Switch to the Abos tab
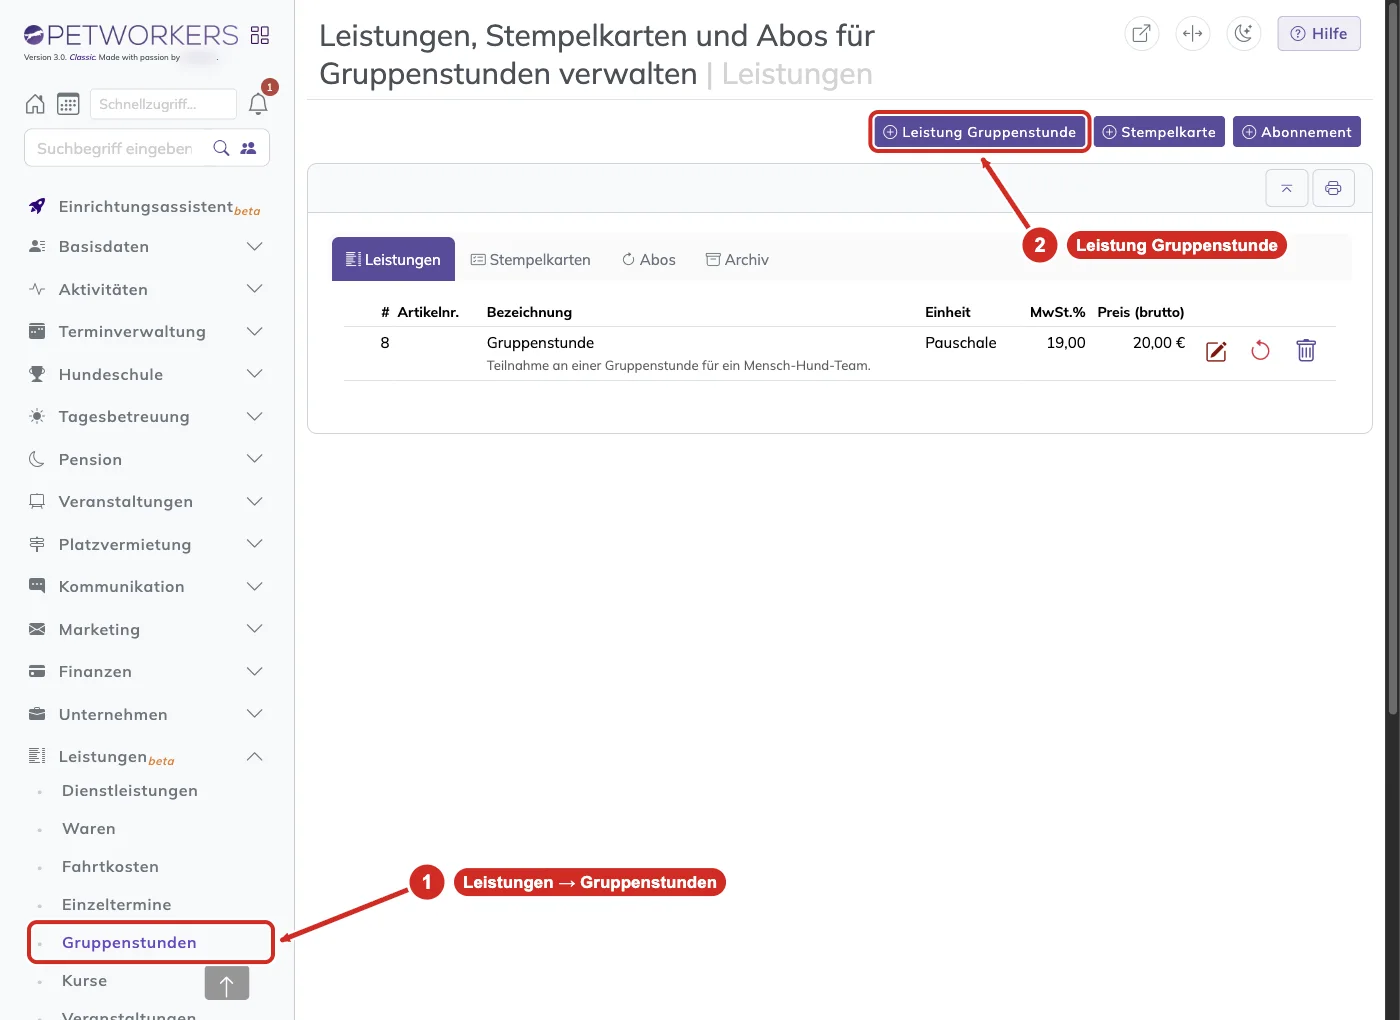1400x1020 pixels. (648, 260)
